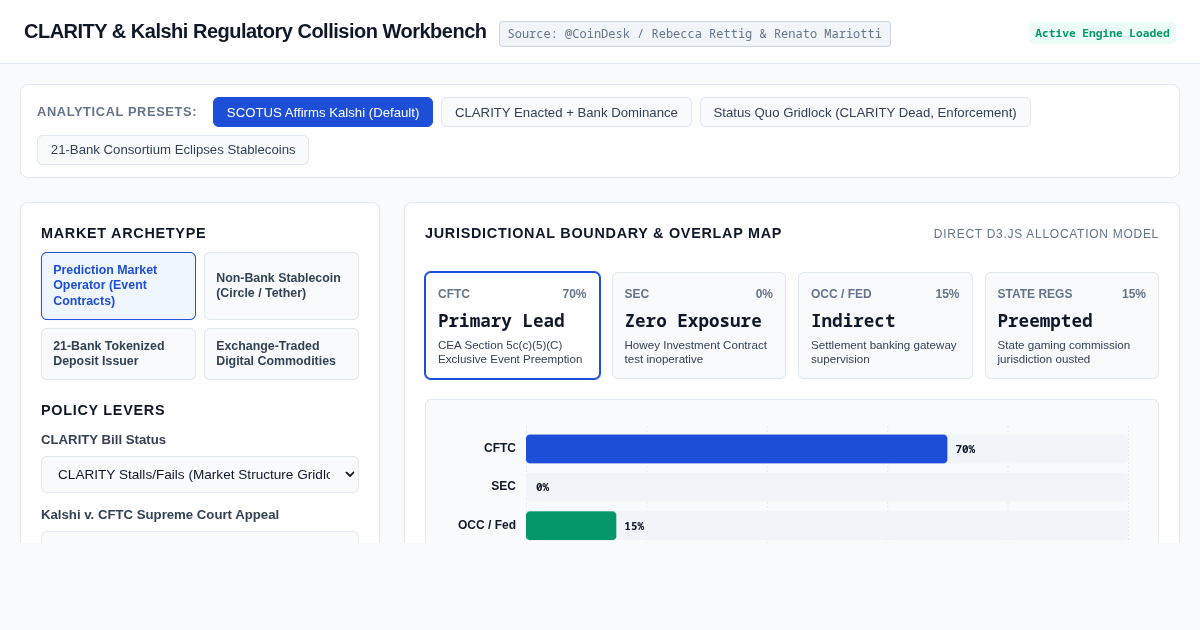The image size is (1200, 630).
Task: Click the SEC 0% chart row
Action: (x=827, y=487)
